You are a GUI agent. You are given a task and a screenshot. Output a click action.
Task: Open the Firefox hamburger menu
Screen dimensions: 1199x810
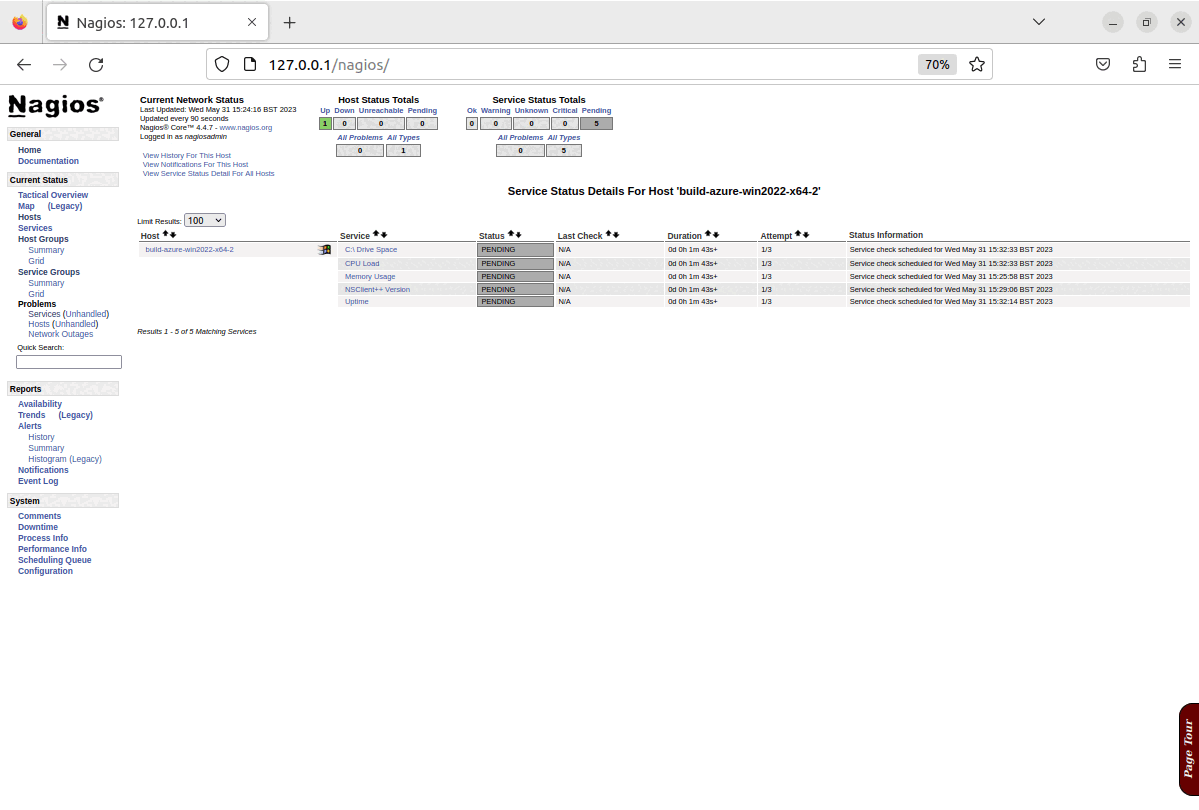pos(1175,63)
